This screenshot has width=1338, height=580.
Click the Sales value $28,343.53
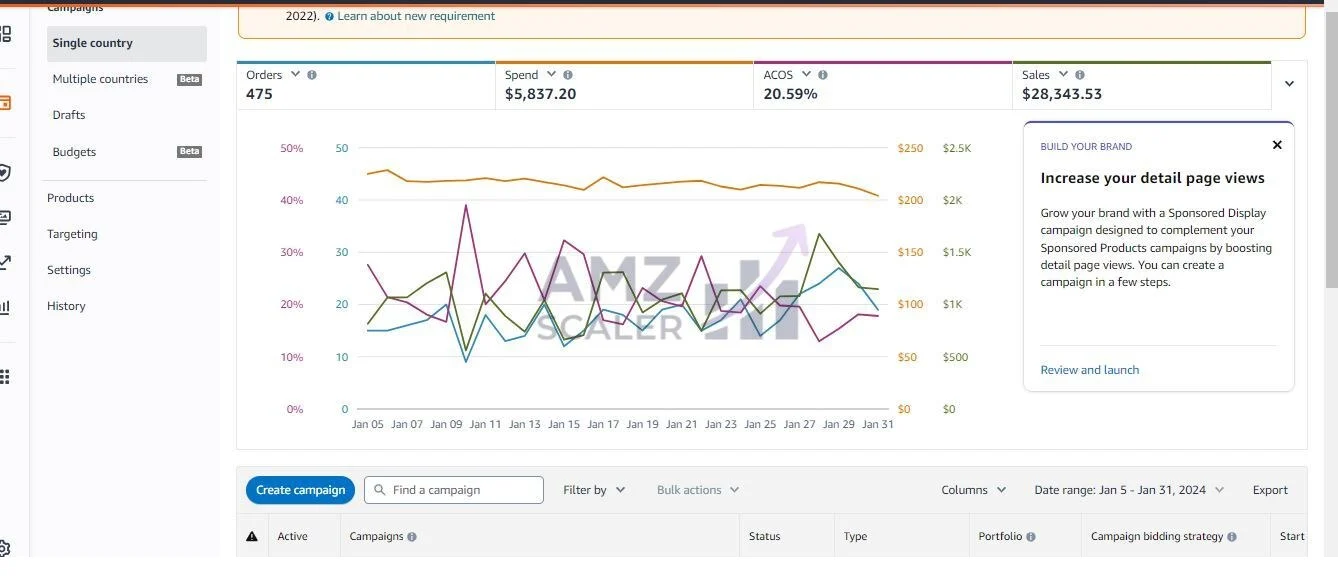(1062, 94)
